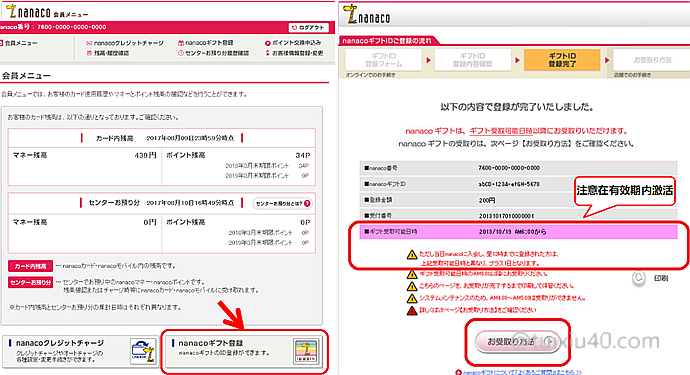Click the ポイント残高 34P amount in card balance
This screenshot has width=690, height=375.
[302, 155]
